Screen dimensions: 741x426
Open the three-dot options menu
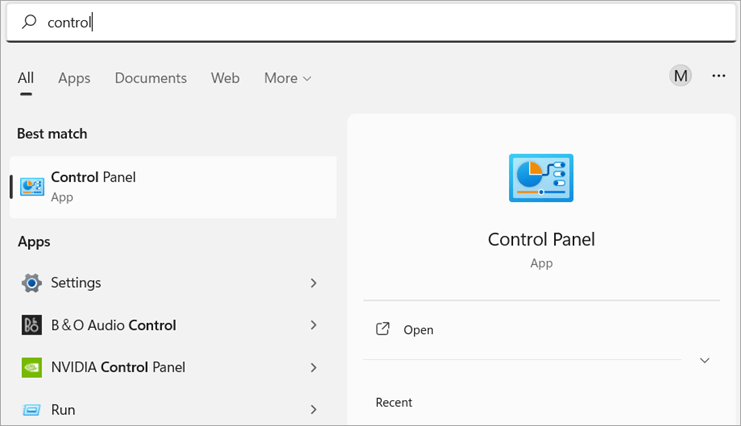click(x=718, y=76)
